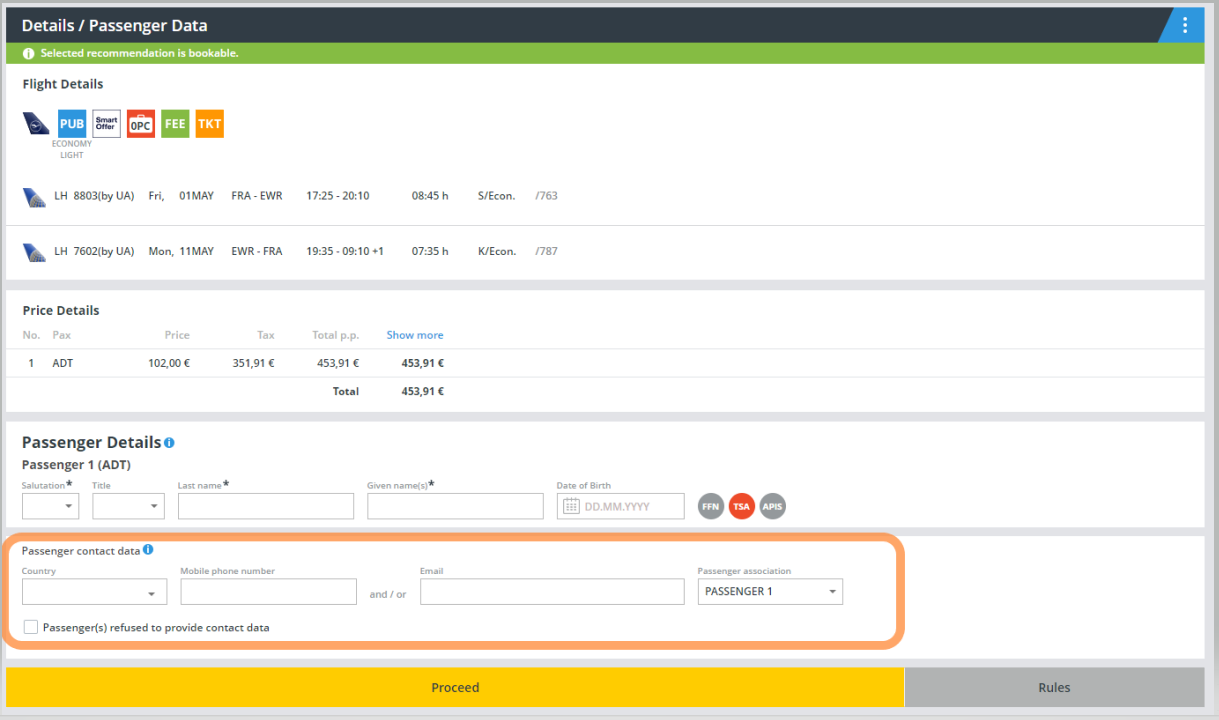Check Passenger(s) refused to provide contact data
The width and height of the screenshot is (1219, 720).
point(31,627)
